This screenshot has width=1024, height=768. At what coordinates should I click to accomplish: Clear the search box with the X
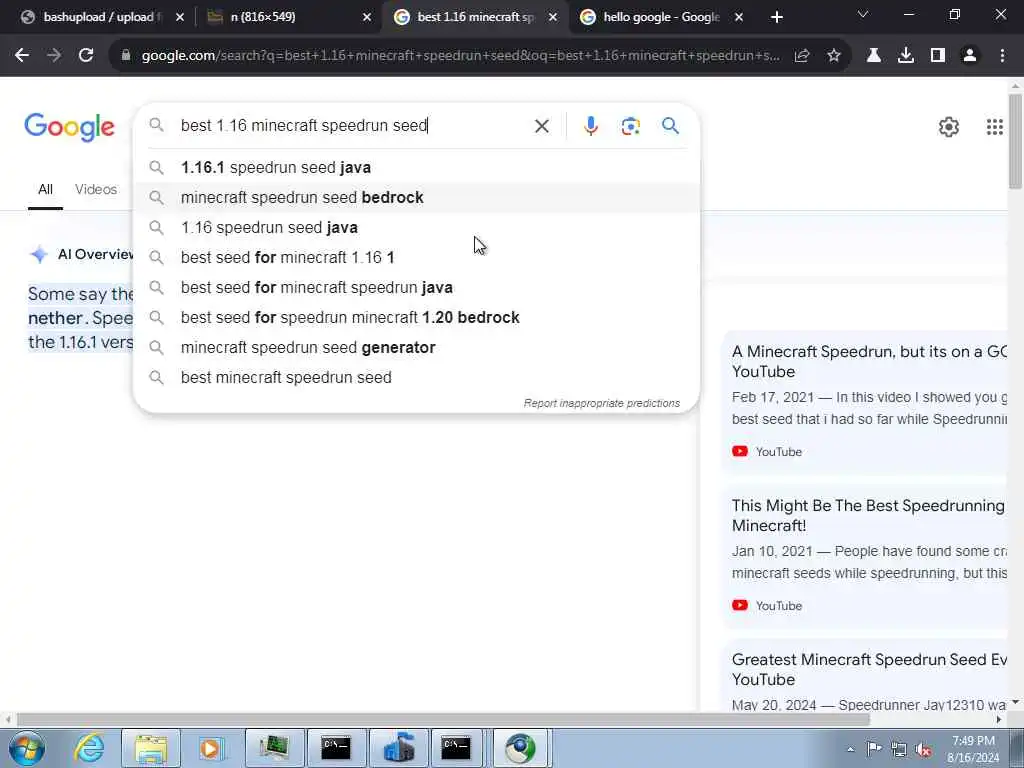pos(541,126)
